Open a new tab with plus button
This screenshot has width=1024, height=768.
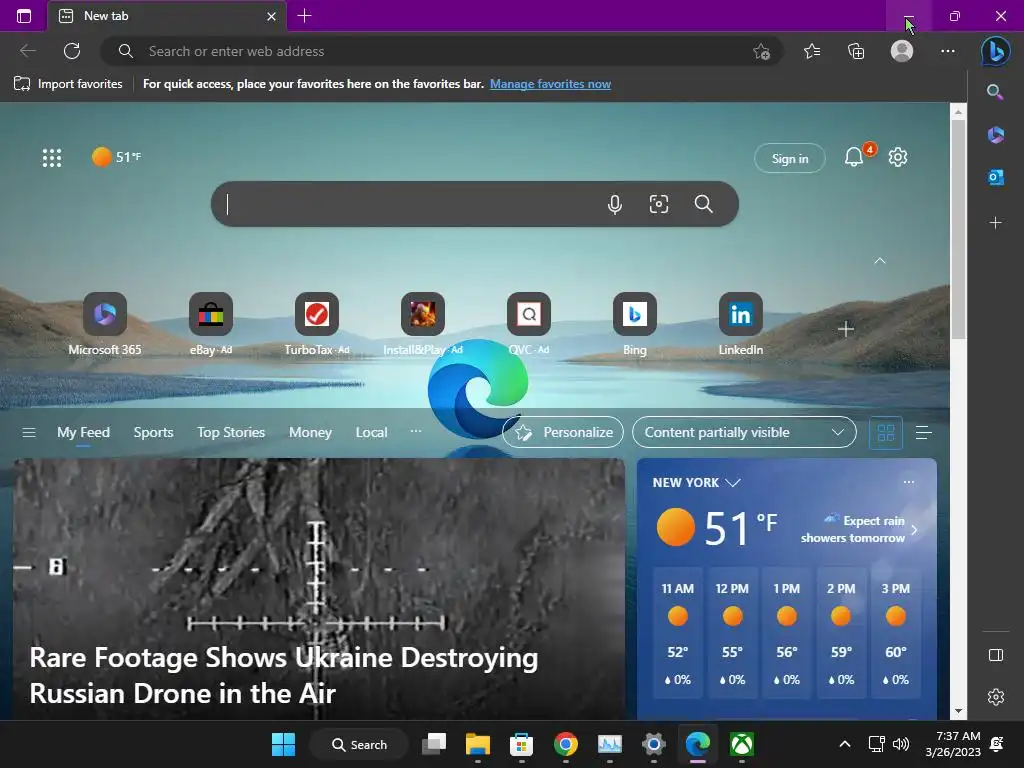pyautogui.click(x=304, y=16)
